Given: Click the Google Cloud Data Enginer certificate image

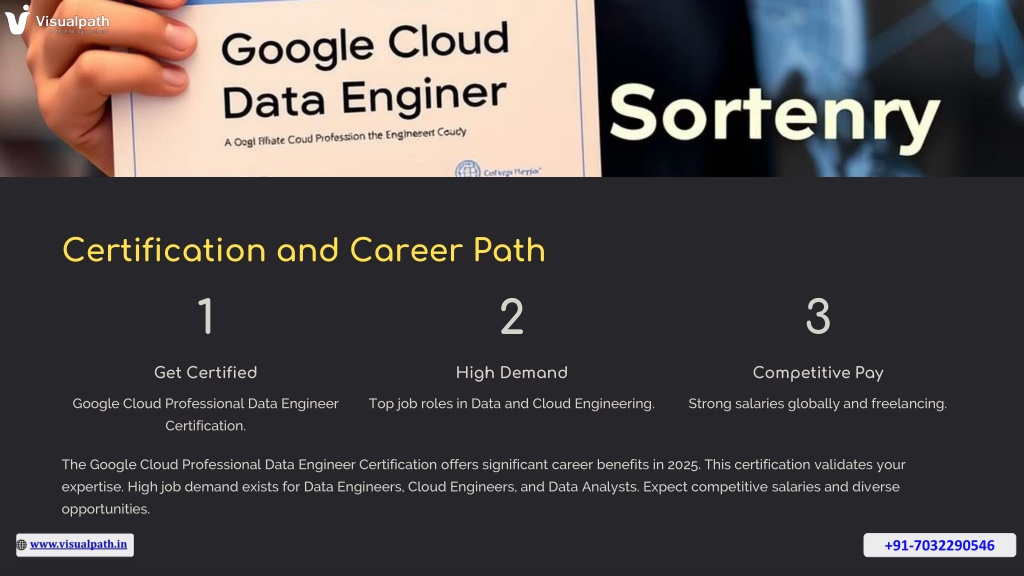Looking at the screenshot, I should [x=356, y=88].
